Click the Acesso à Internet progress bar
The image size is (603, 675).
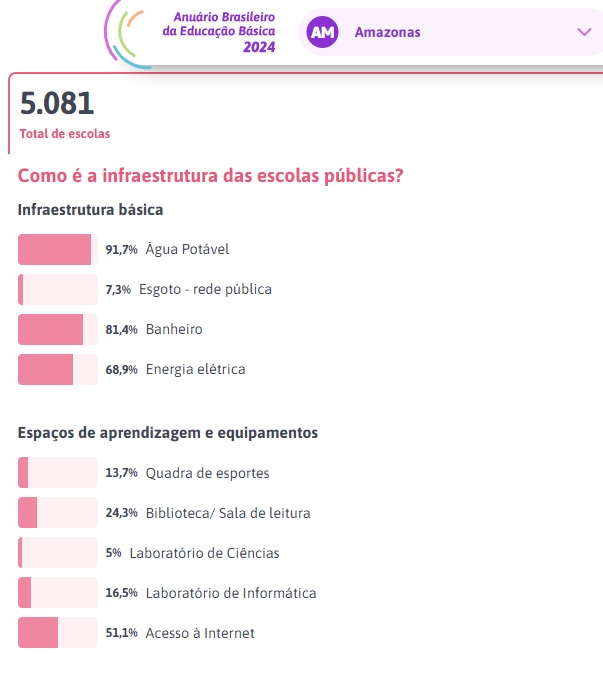(58, 633)
